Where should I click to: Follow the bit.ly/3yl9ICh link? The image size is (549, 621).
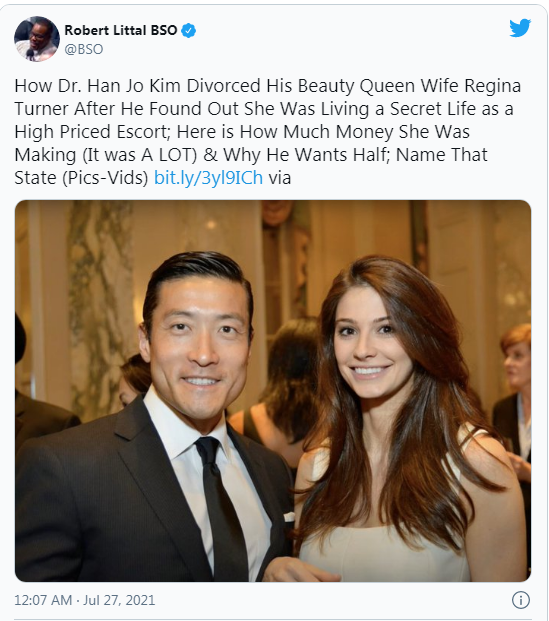[208, 178]
